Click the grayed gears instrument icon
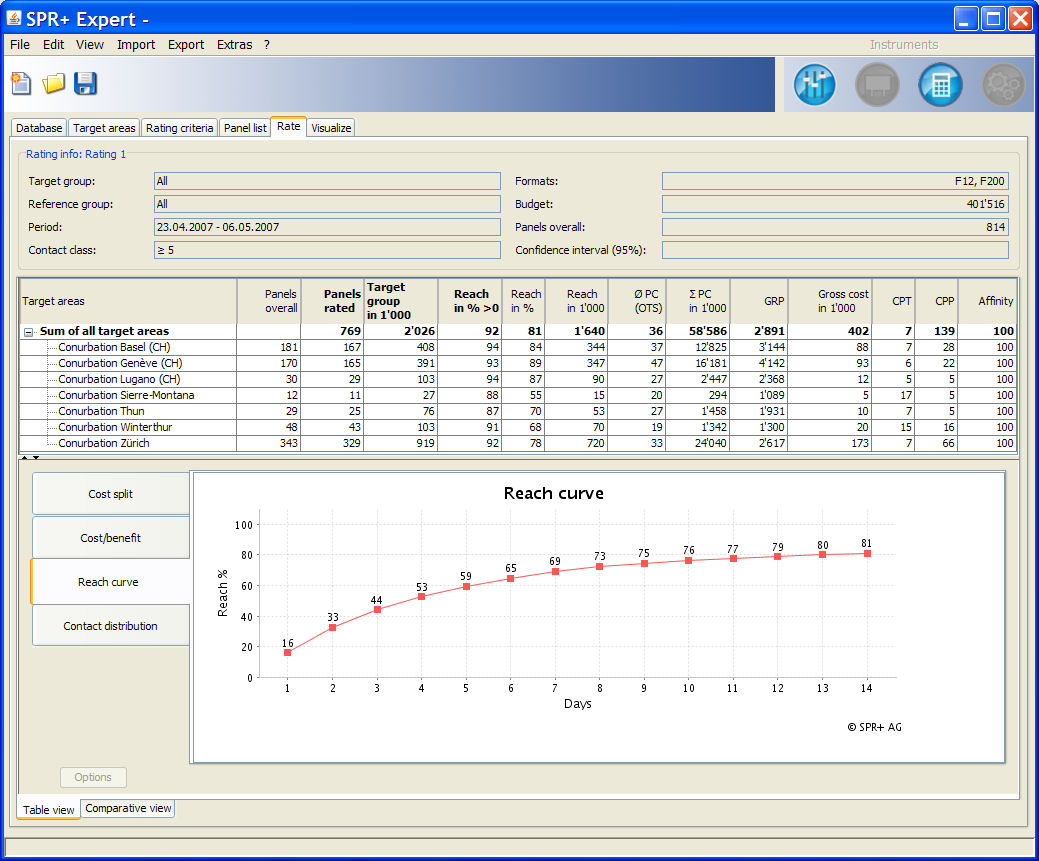Viewport: 1039px width, 861px height. click(x=1002, y=85)
